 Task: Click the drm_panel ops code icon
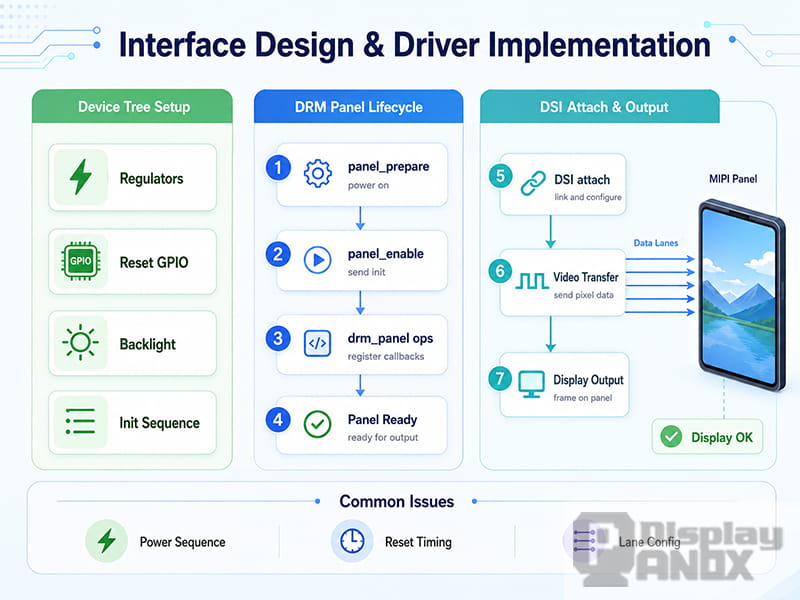click(317, 343)
